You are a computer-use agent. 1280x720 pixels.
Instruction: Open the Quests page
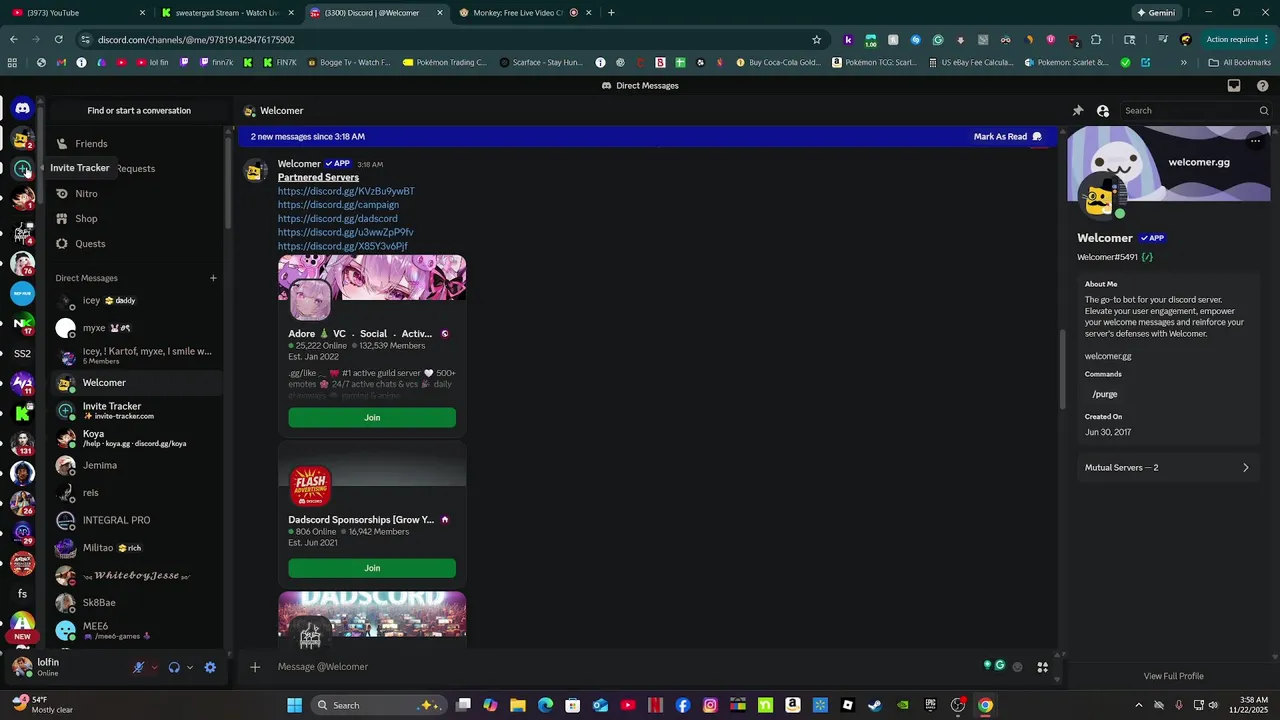138,244
